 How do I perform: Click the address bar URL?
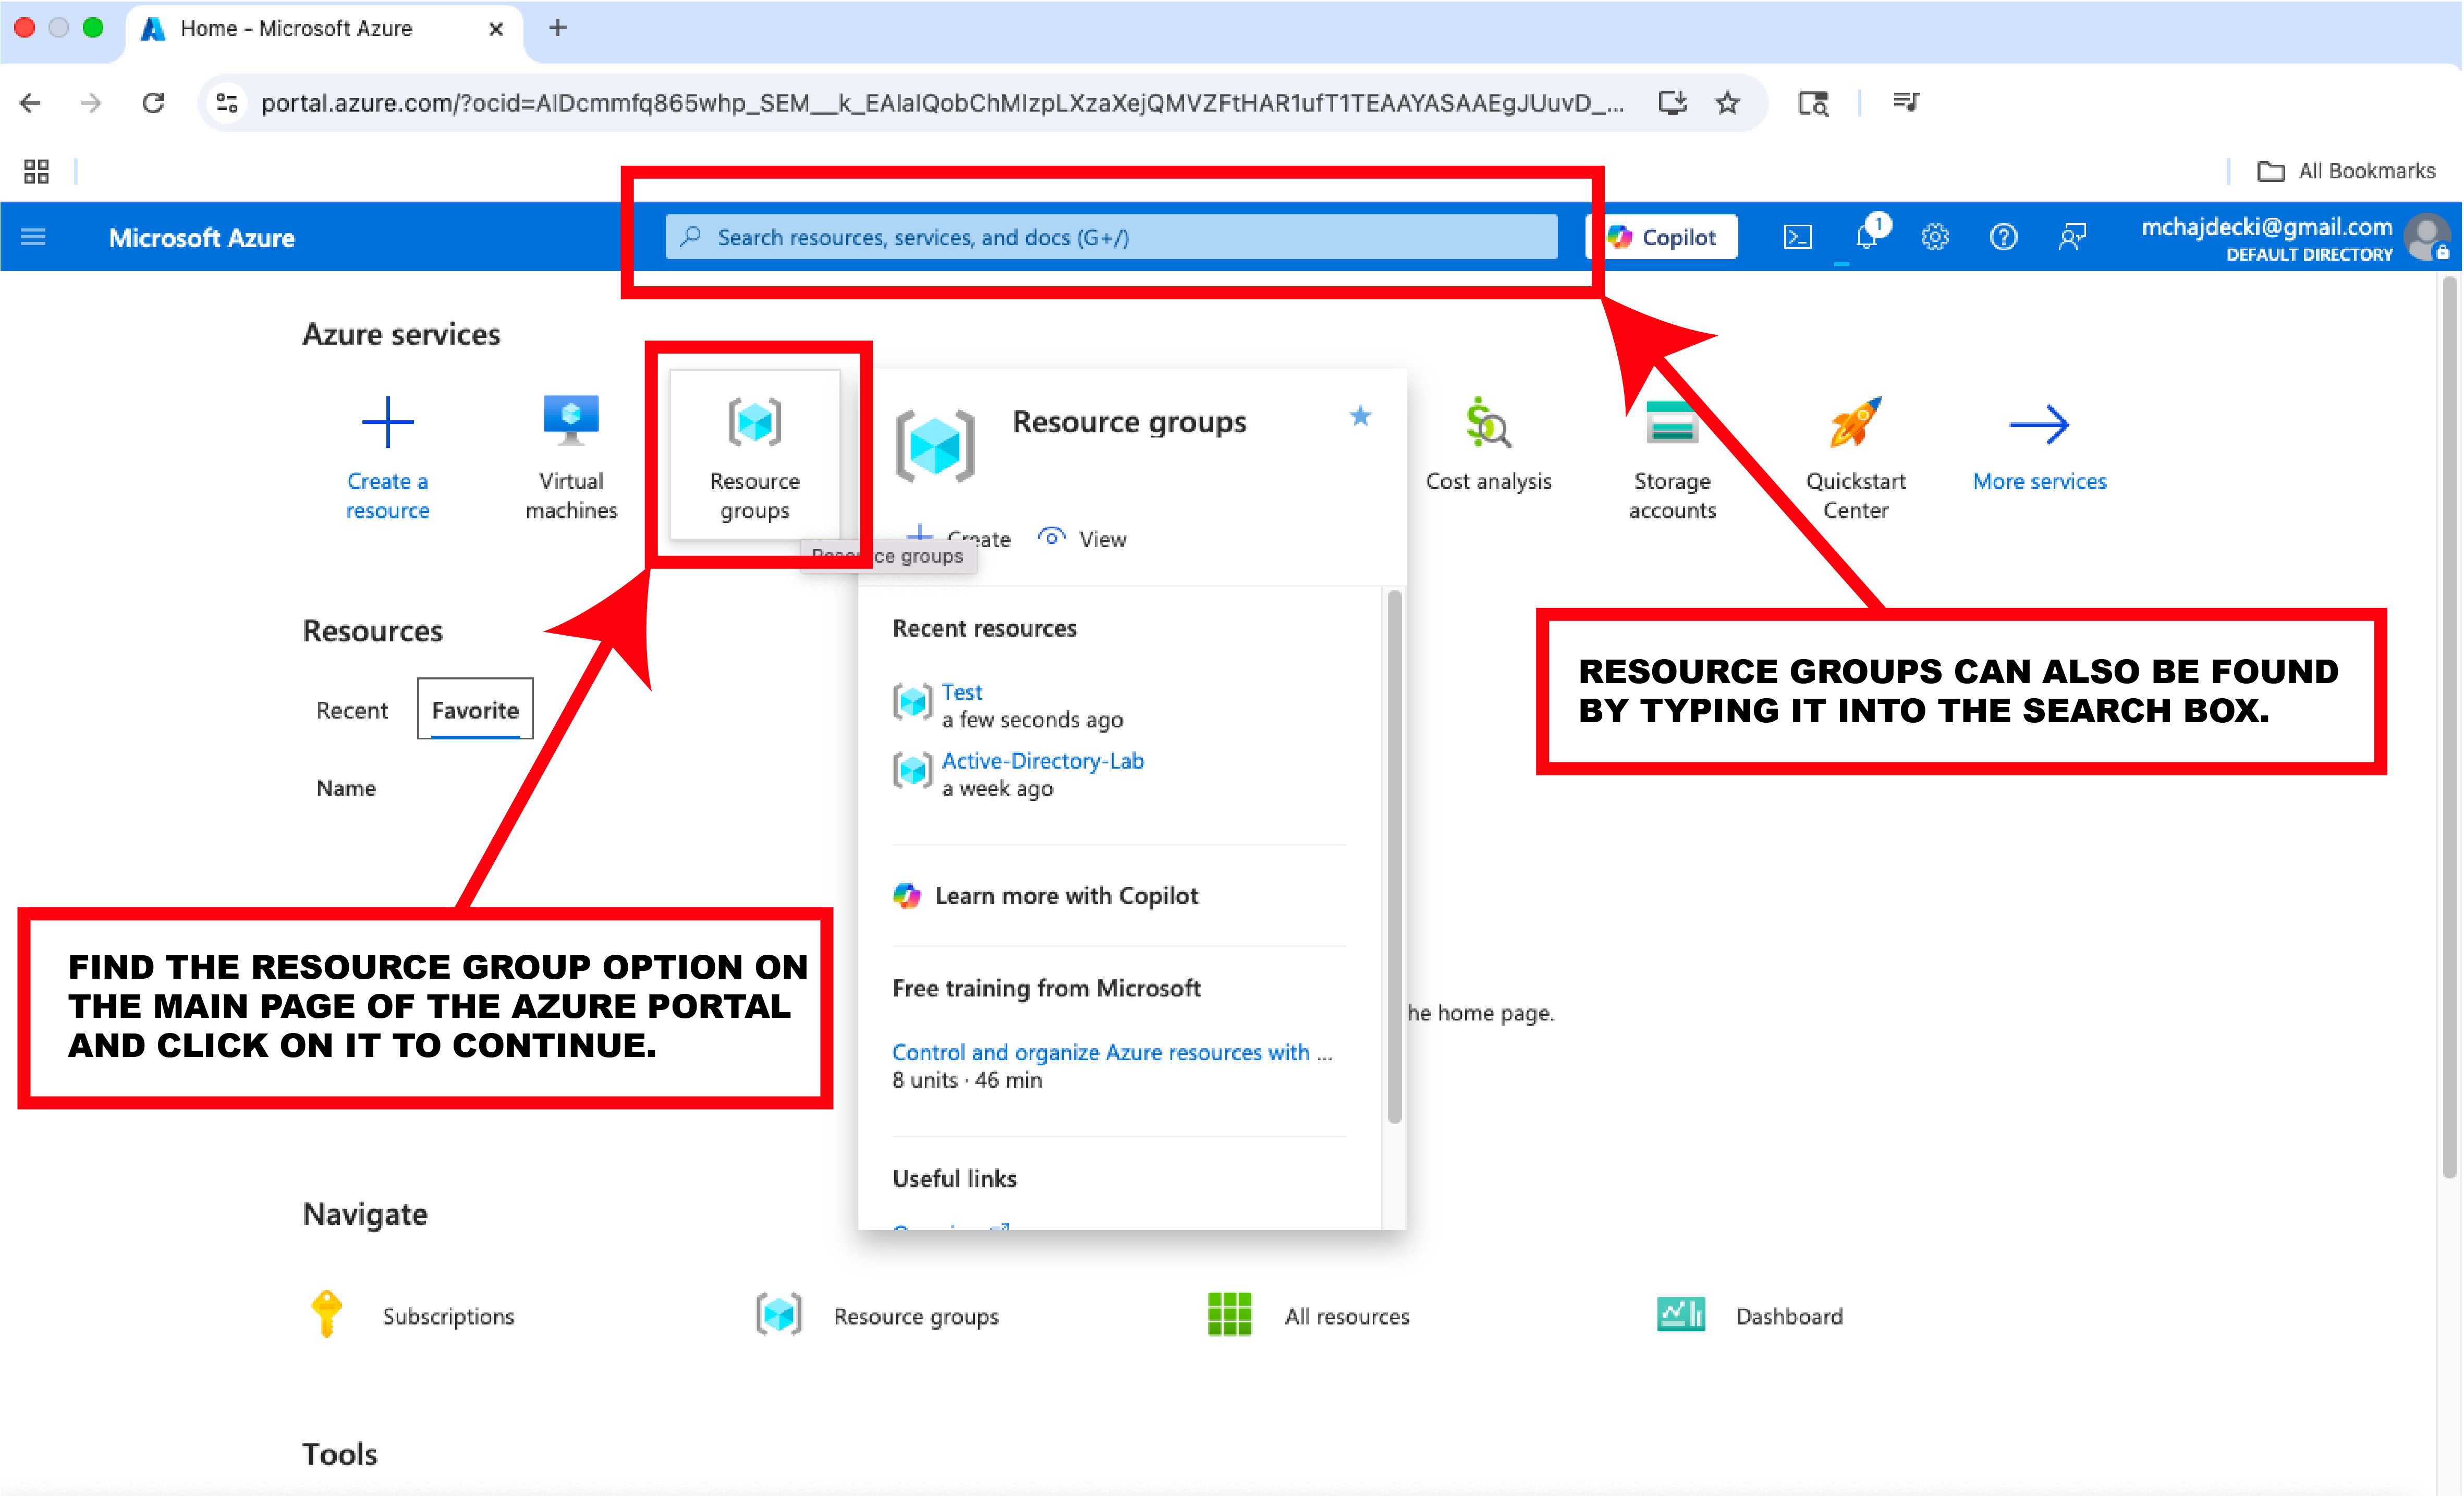pos(942,103)
